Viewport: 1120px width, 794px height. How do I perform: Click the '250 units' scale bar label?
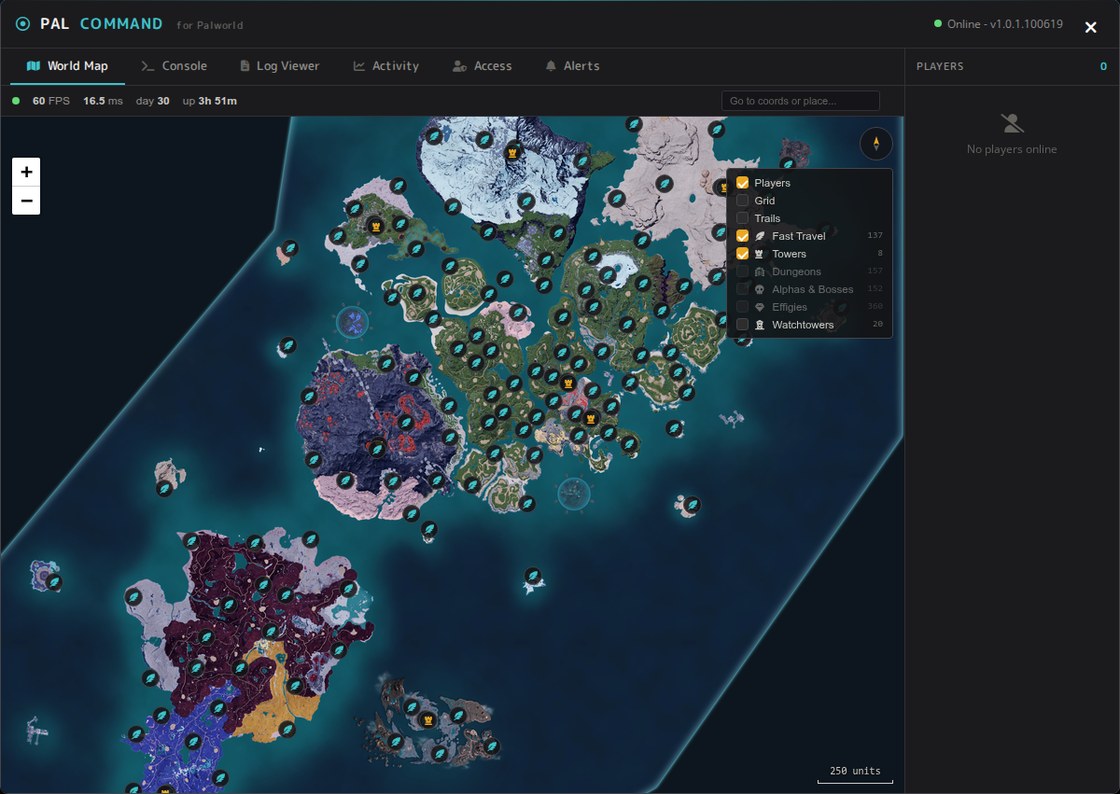pyautogui.click(x=855, y=771)
